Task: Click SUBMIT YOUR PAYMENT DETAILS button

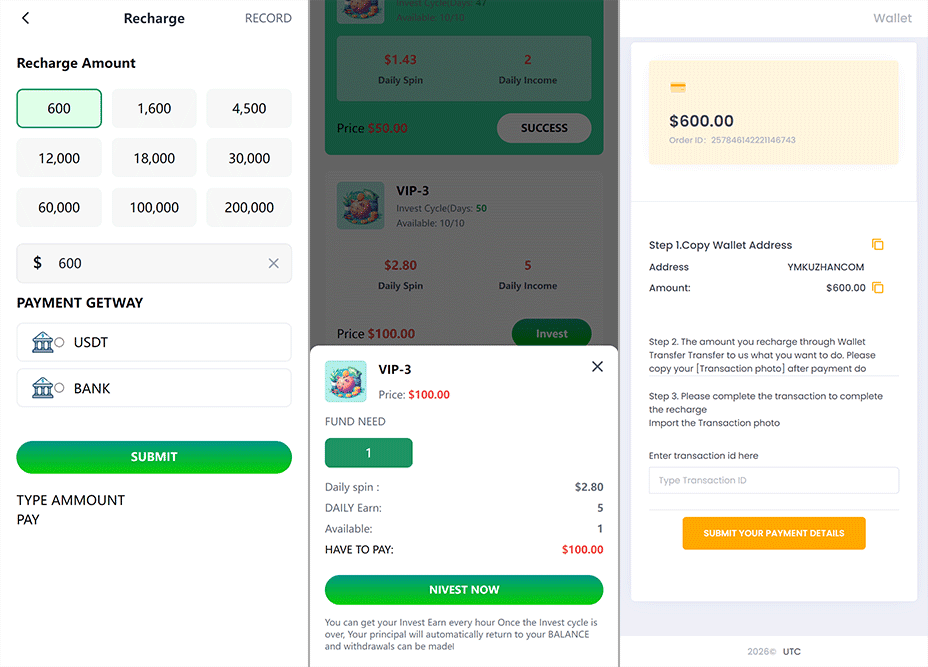Action: click(x=774, y=533)
